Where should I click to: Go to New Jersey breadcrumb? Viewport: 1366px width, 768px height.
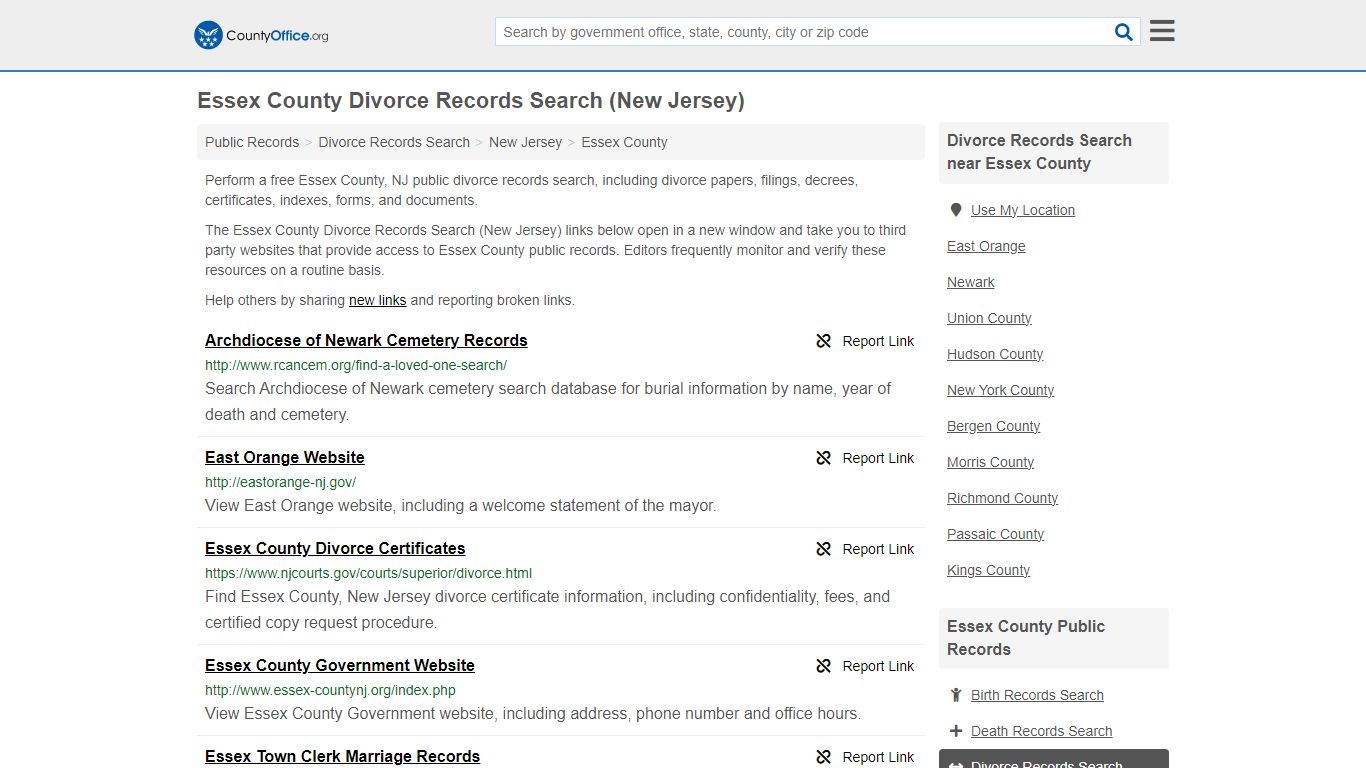click(525, 142)
